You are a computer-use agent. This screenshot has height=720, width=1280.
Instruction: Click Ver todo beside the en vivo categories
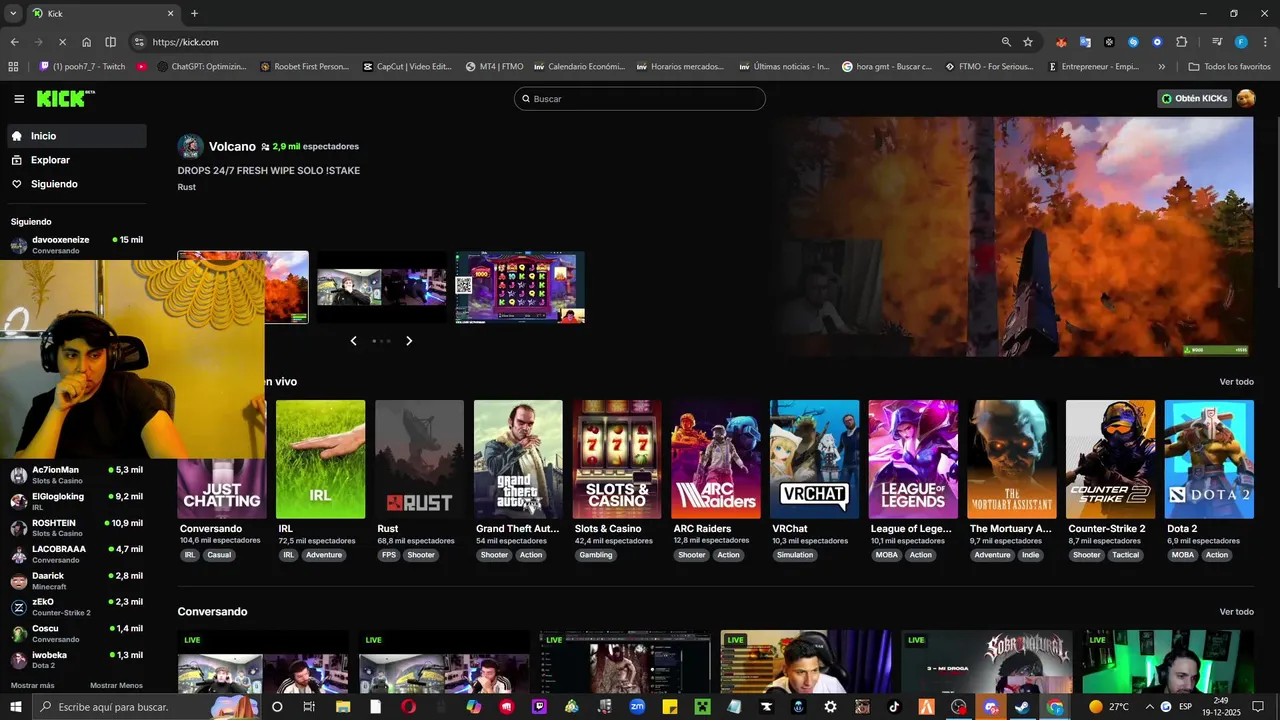pyautogui.click(x=1236, y=382)
